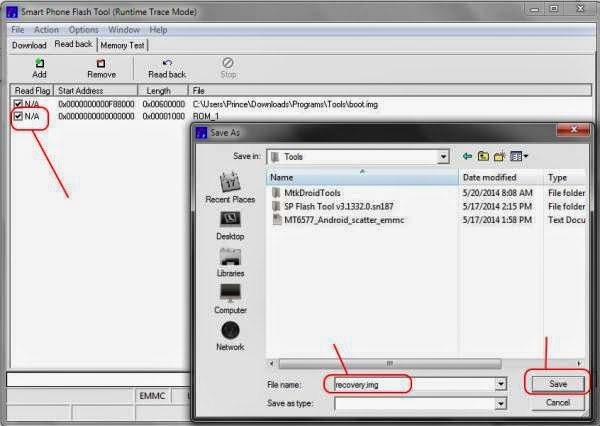Create new folder icon in Save As
This screenshot has width=600, height=426.
pyautogui.click(x=499, y=156)
